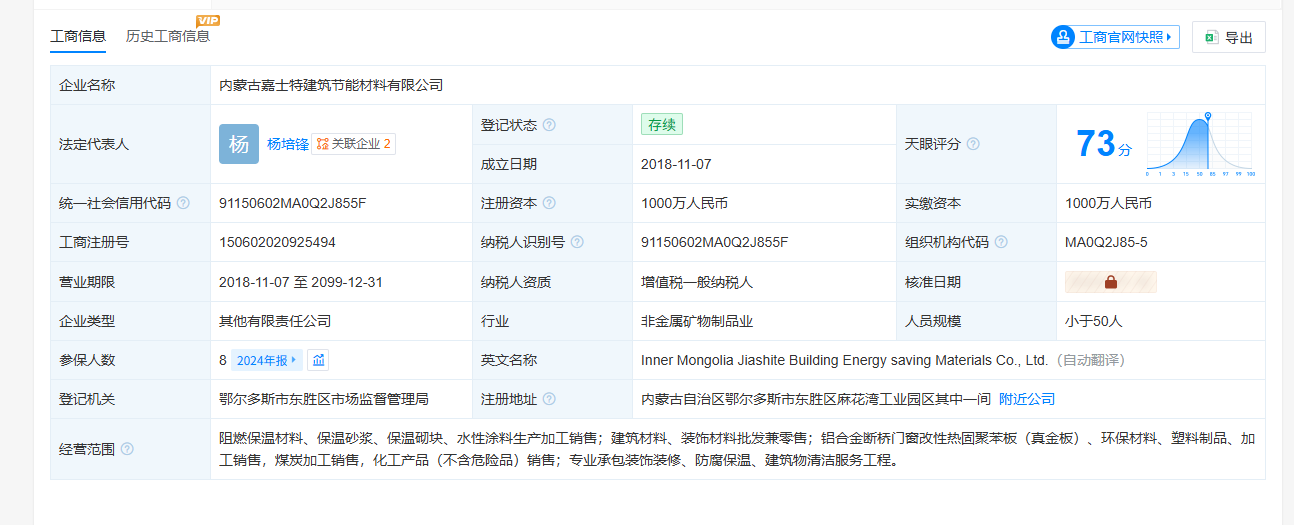
Task: Click the 杨 avatar of the legal representative
Action: point(239,144)
